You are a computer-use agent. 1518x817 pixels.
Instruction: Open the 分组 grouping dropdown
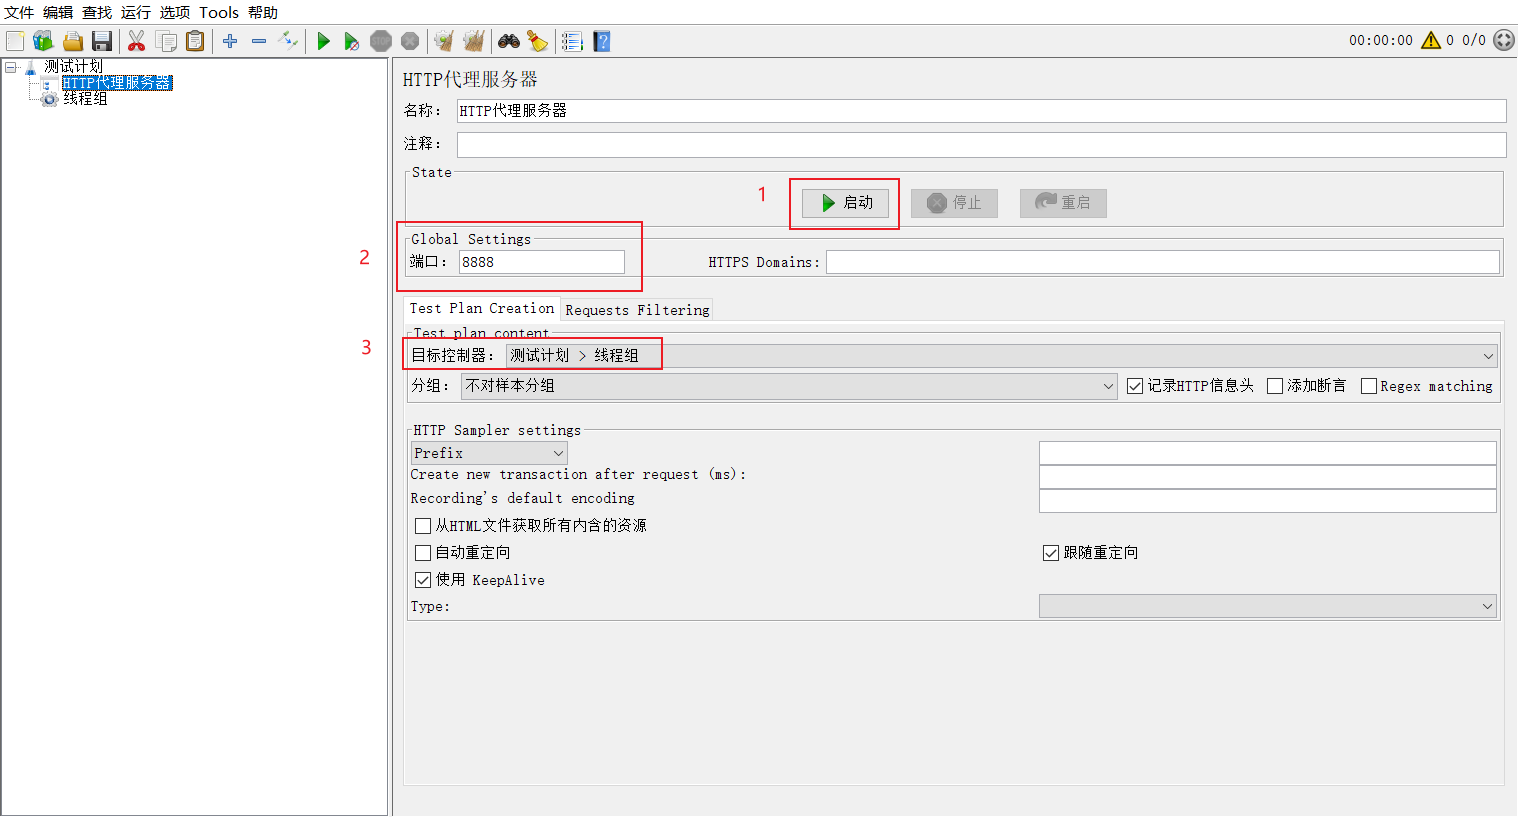point(788,386)
